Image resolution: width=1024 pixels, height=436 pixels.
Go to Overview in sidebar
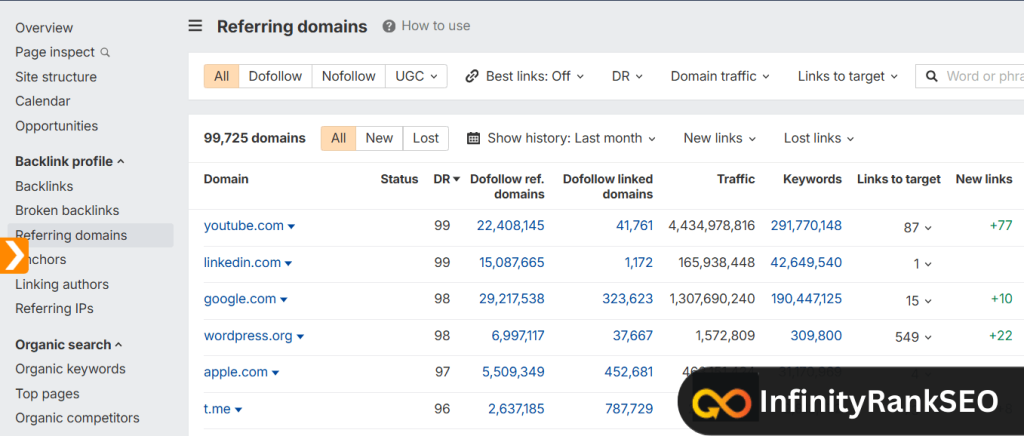click(44, 28)
